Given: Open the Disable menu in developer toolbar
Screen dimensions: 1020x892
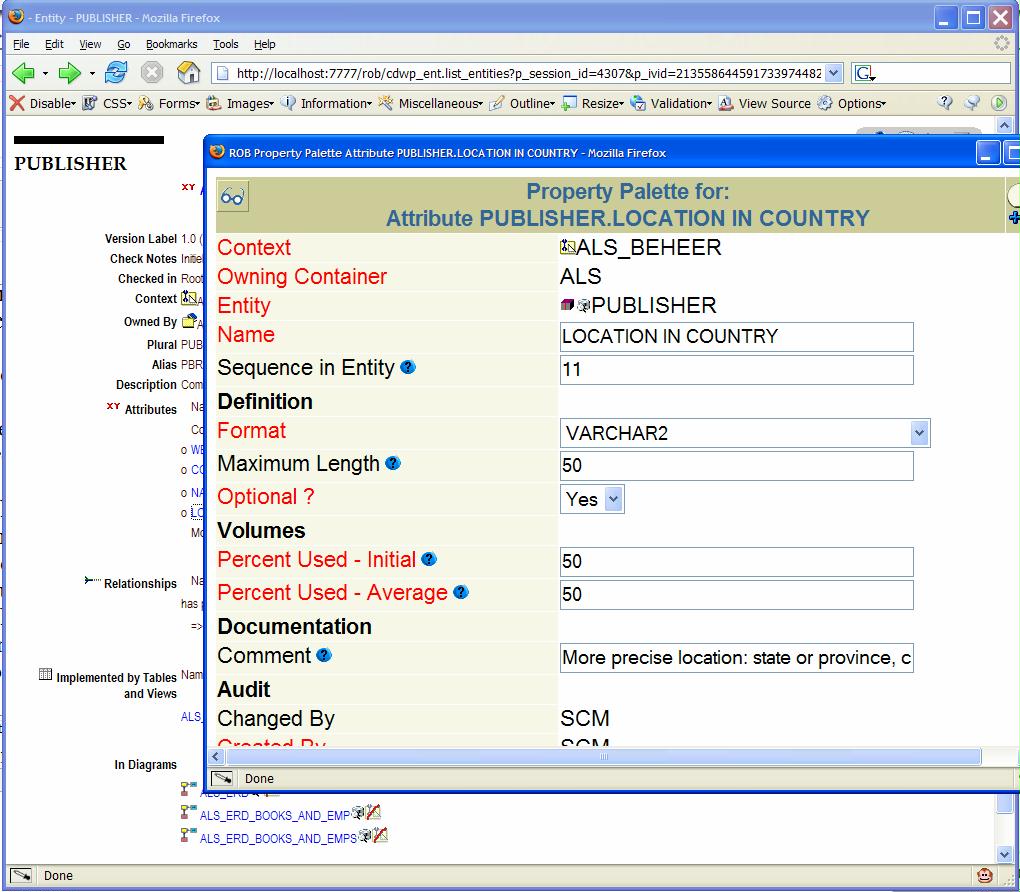Looking at the screenshot, I should [42, 103].
